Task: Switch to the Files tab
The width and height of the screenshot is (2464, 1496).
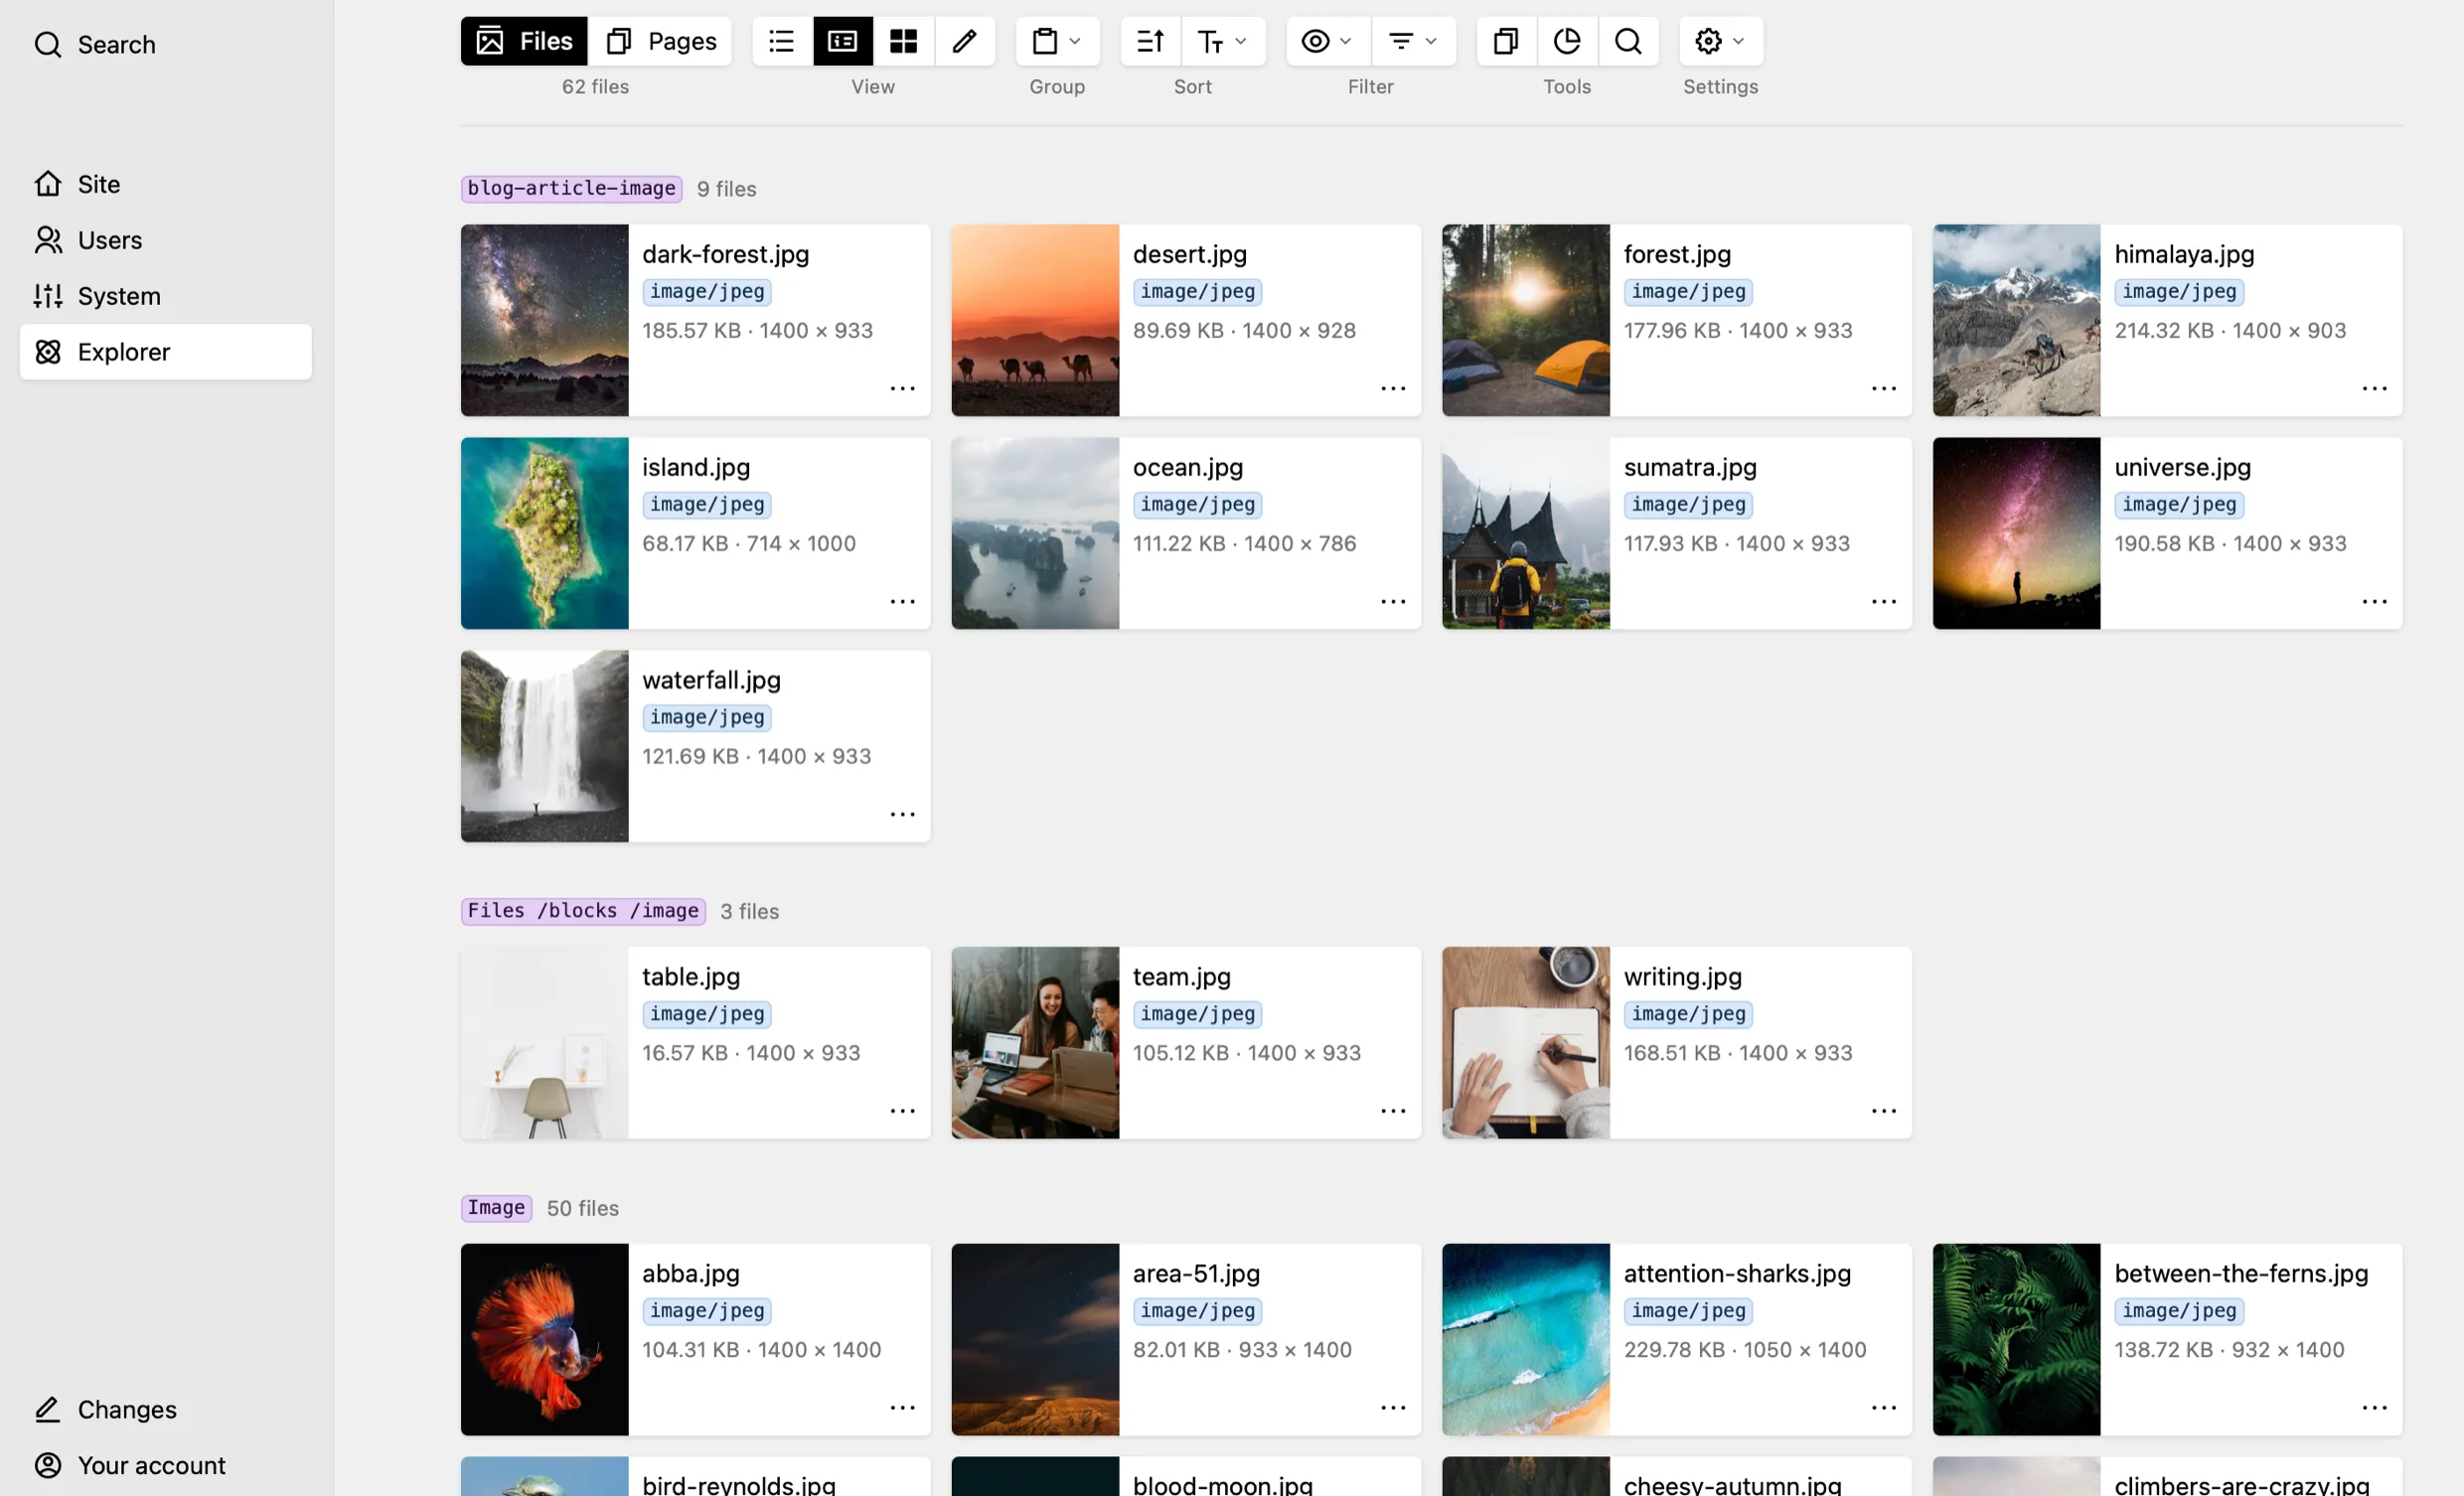Action: point(524,41)
